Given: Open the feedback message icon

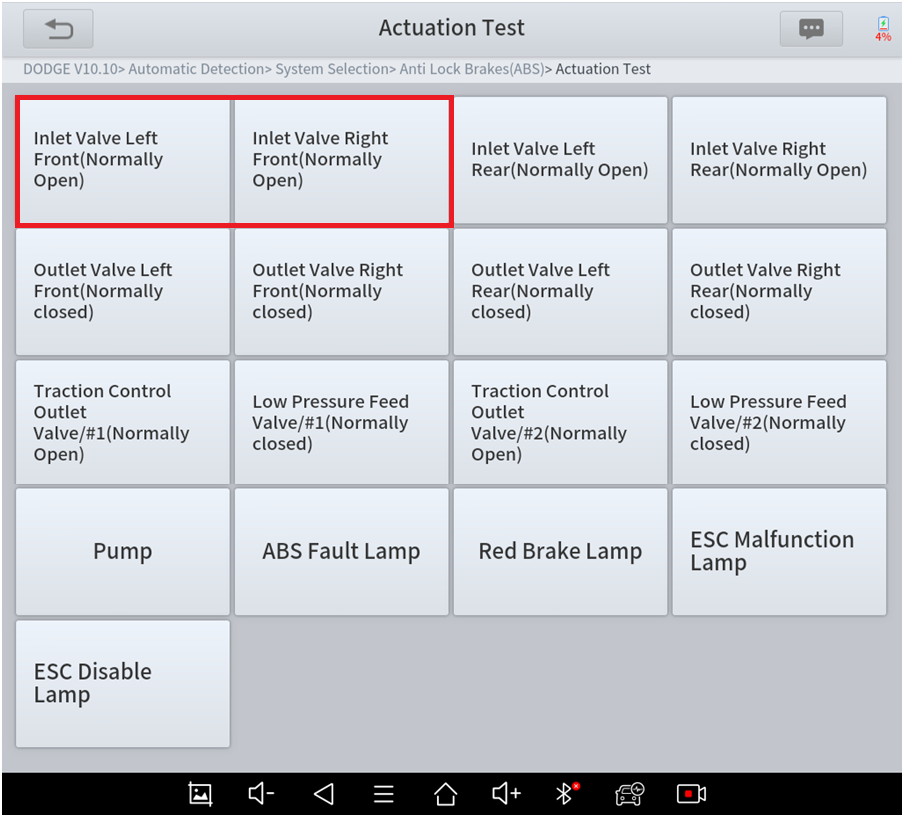Looking at the screenshot, I should (811, 29).
